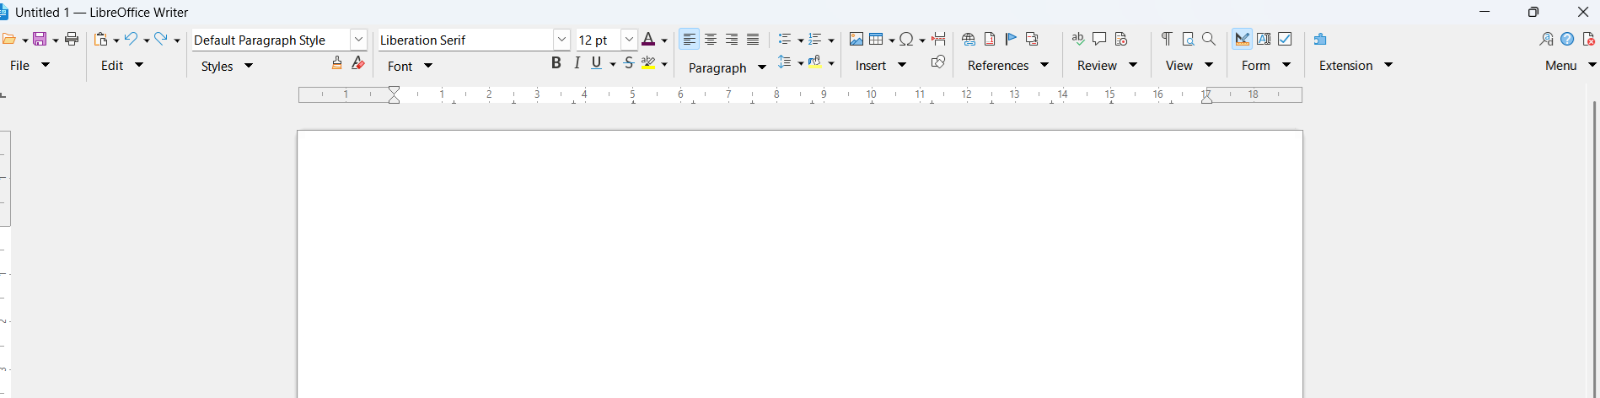Clear direct formatting with eraser icon
The width and height of the screenshot is (1600, 398).
click(x=358, y=63)
